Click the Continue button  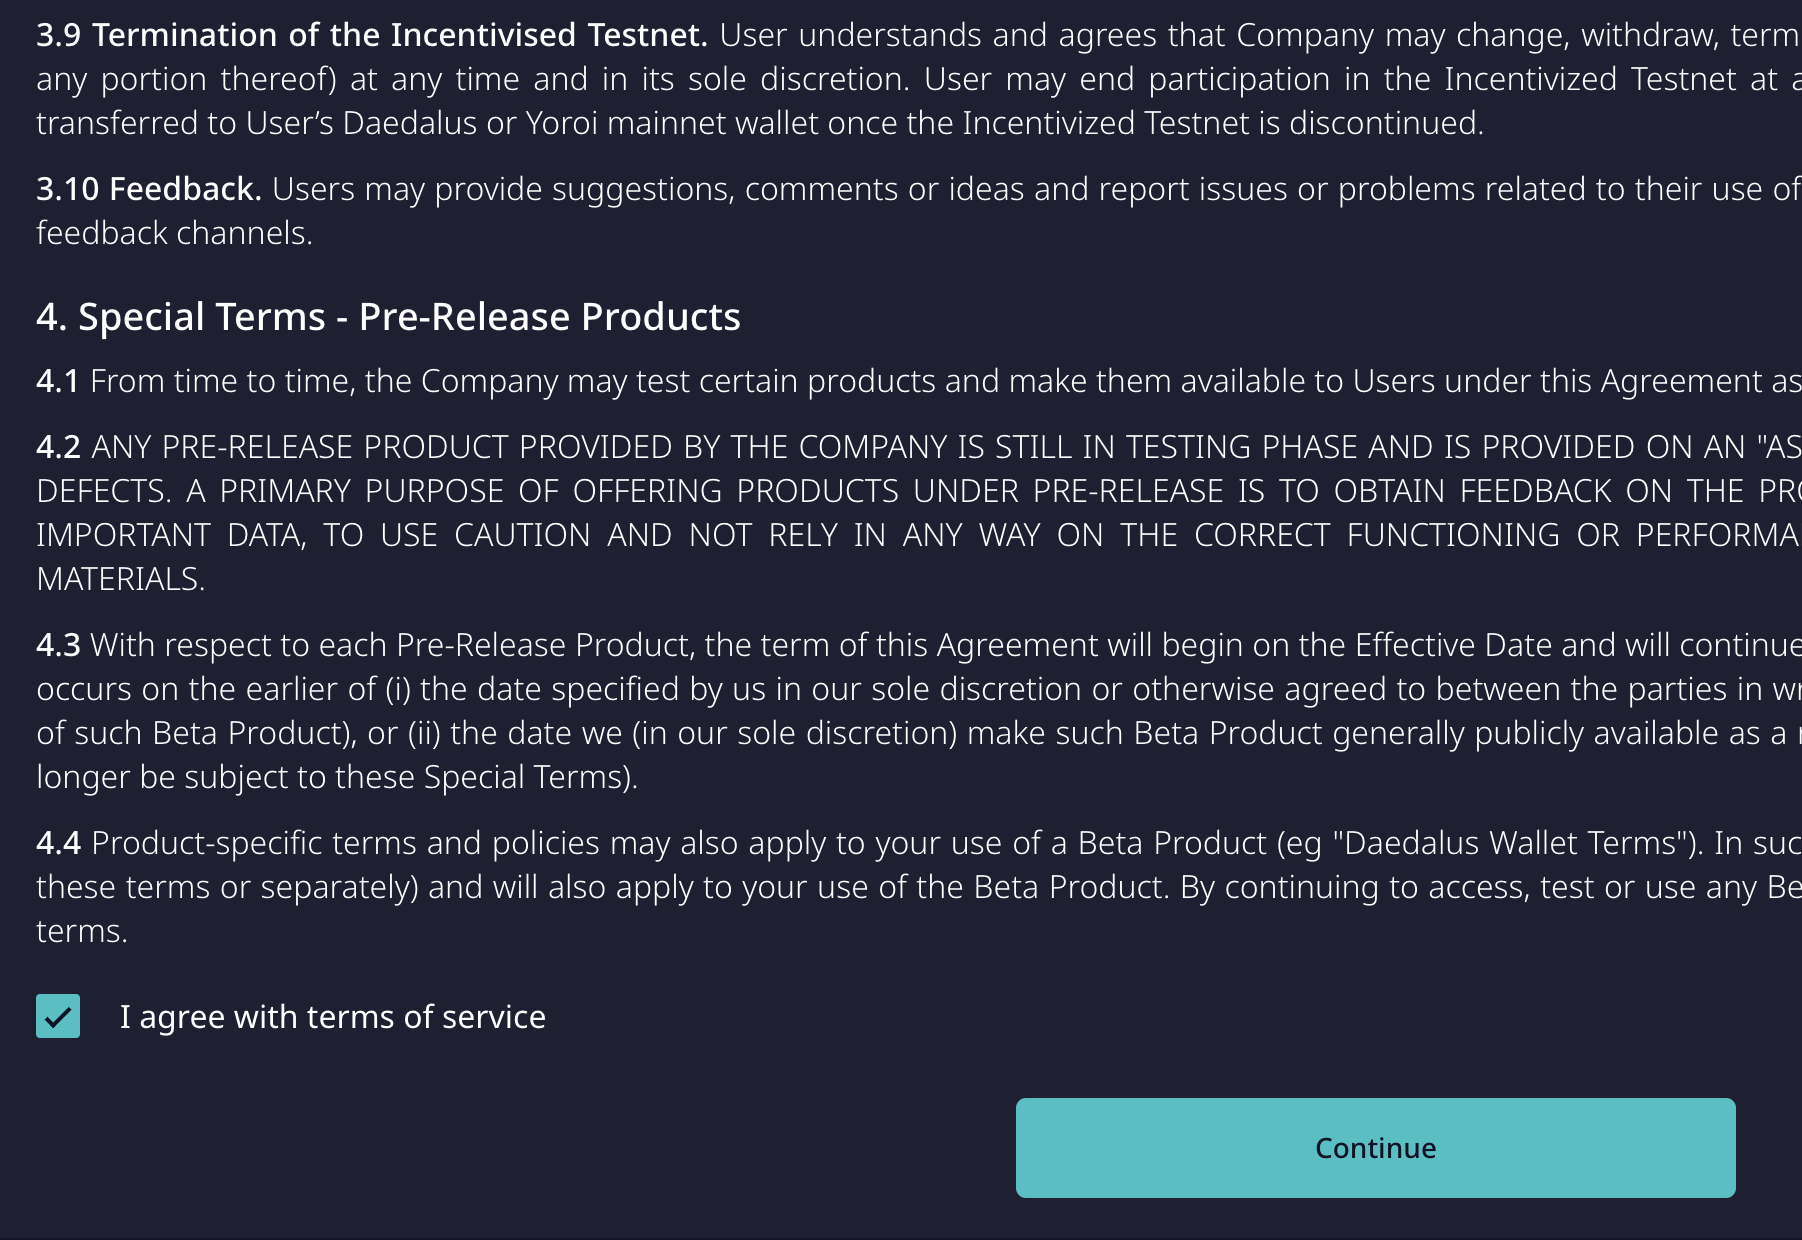(x=1375, y=1148)
